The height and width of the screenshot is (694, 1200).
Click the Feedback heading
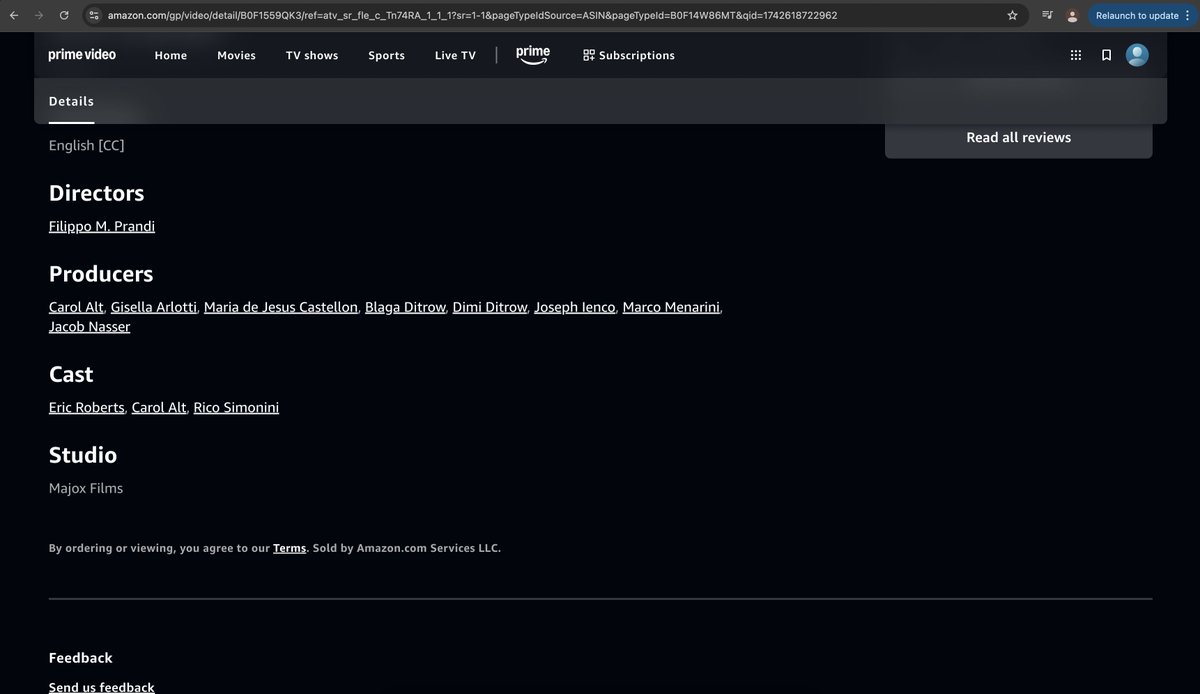(81, 658)
